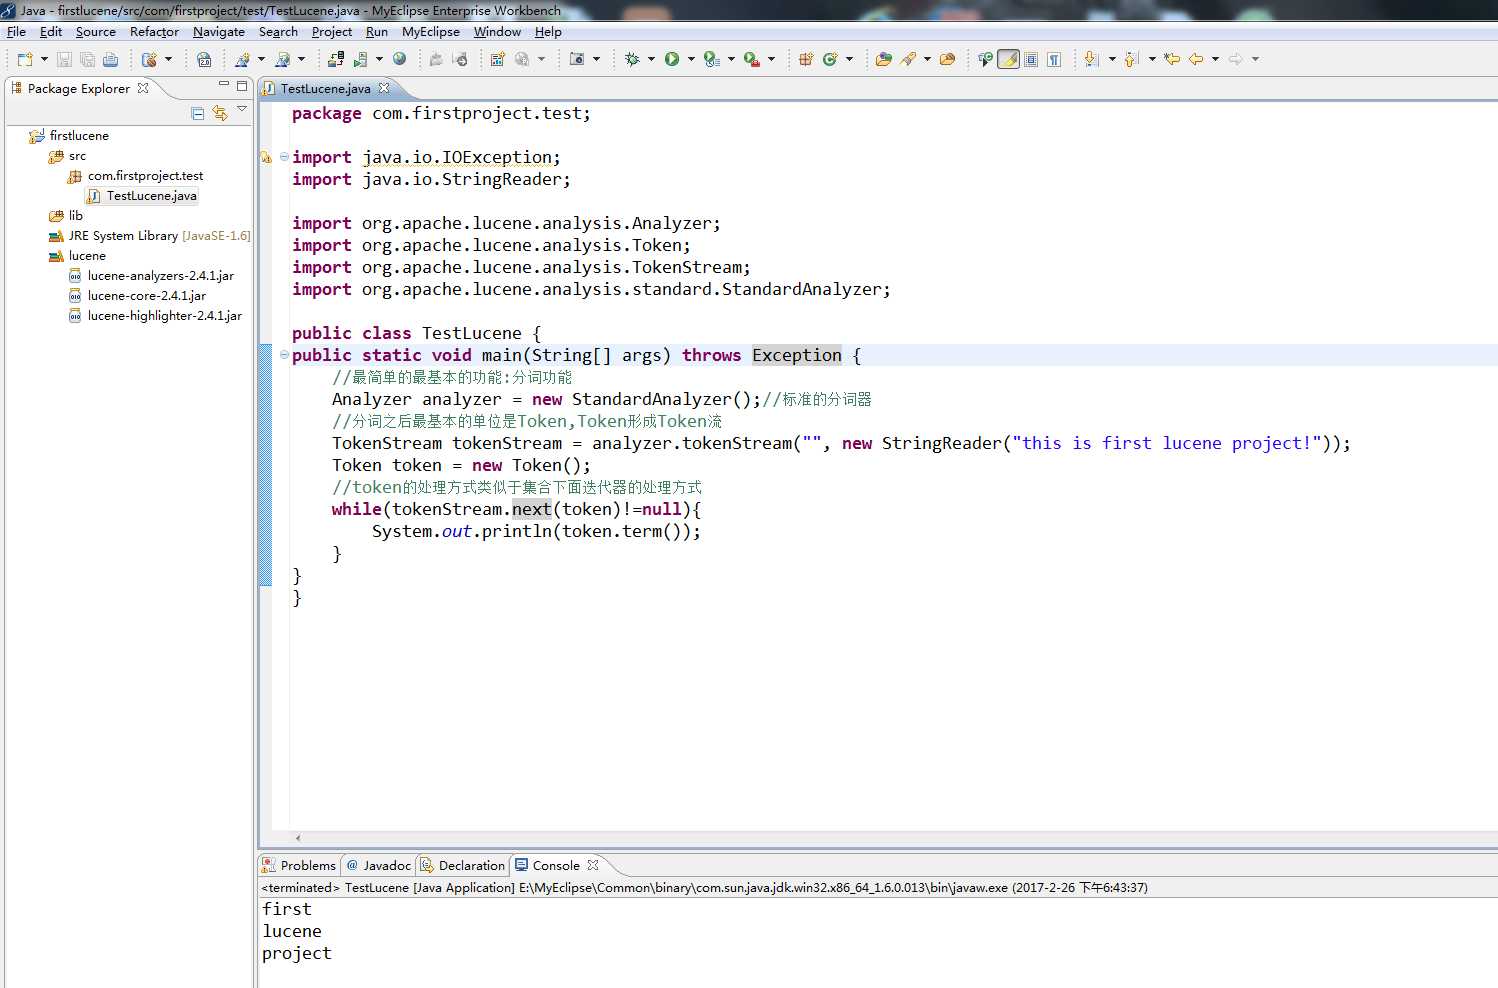This screenshot has height=988, width=1498.
Task: Select firstlucene project in tree
Action: 79,135
